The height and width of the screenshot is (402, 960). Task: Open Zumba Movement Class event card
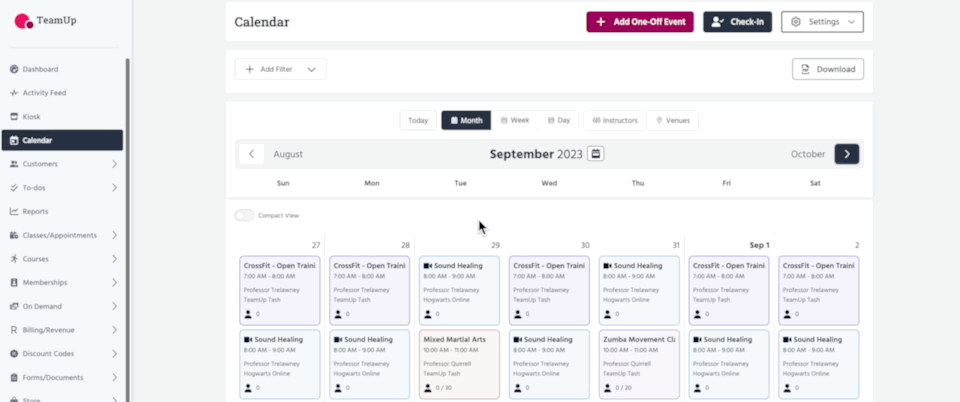[x=638, y=363]
